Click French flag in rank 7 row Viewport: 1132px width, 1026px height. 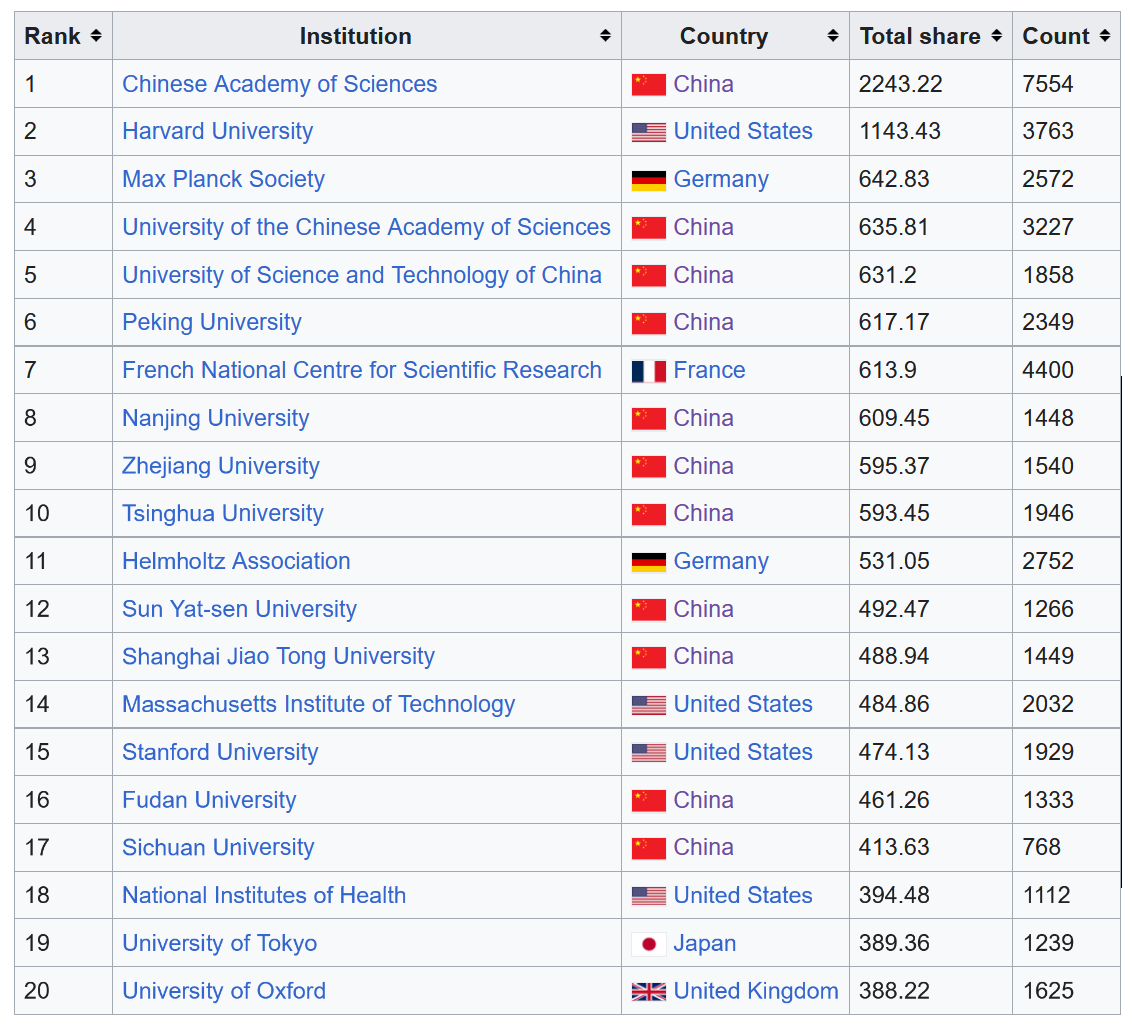[648, 371]
